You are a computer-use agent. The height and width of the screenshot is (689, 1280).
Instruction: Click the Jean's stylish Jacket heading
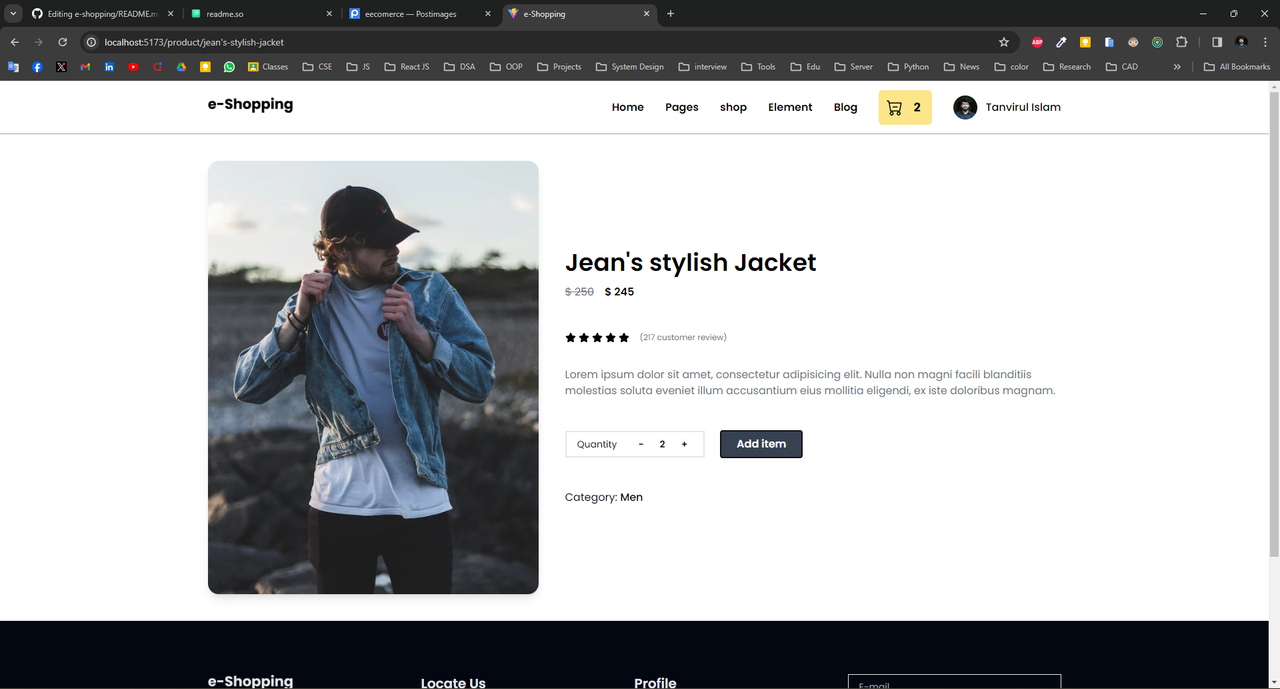coord(690,262)
